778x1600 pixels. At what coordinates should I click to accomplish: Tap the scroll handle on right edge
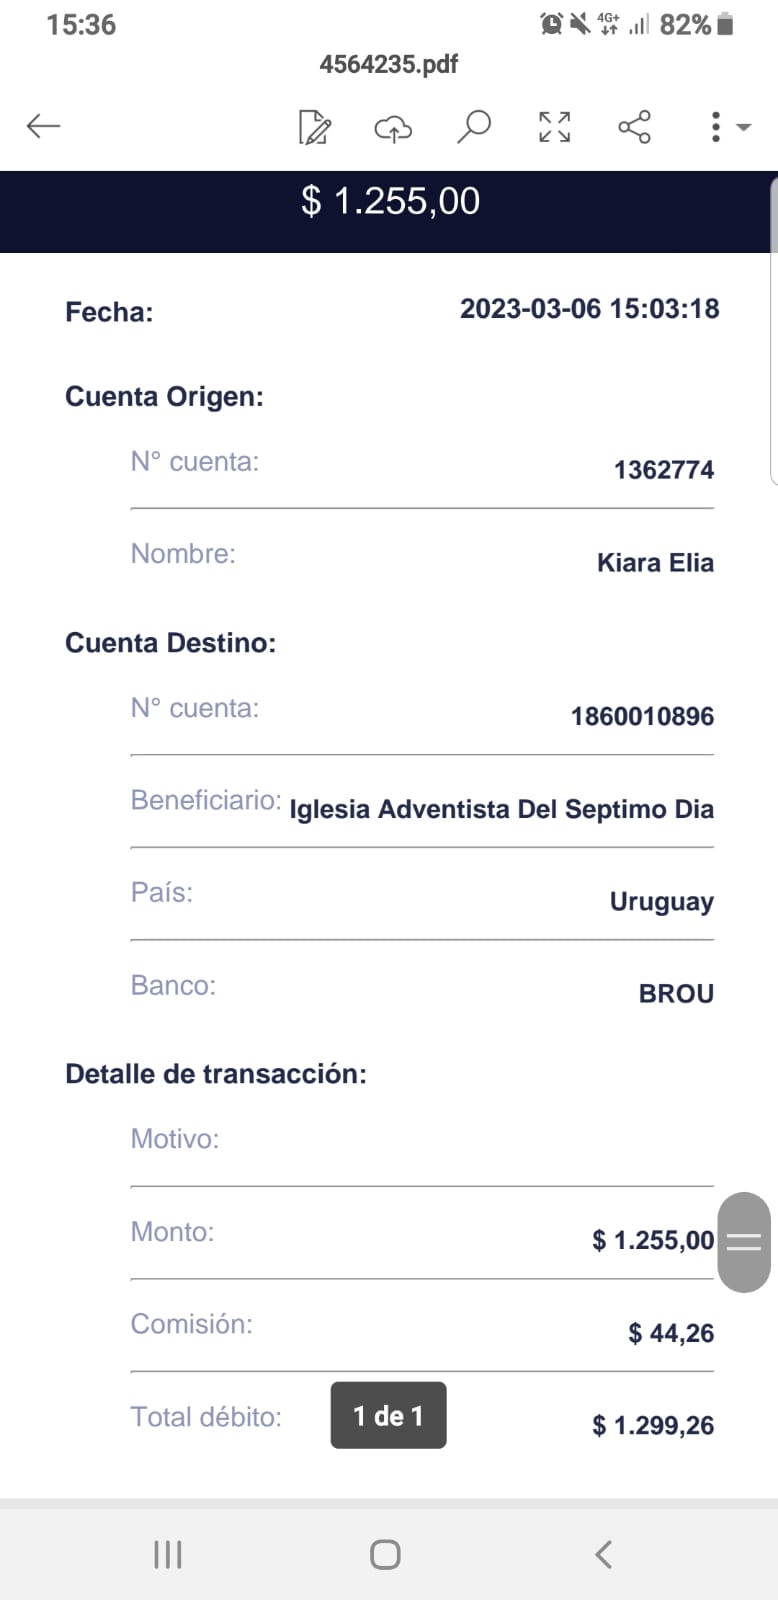tap(744, 1242)
